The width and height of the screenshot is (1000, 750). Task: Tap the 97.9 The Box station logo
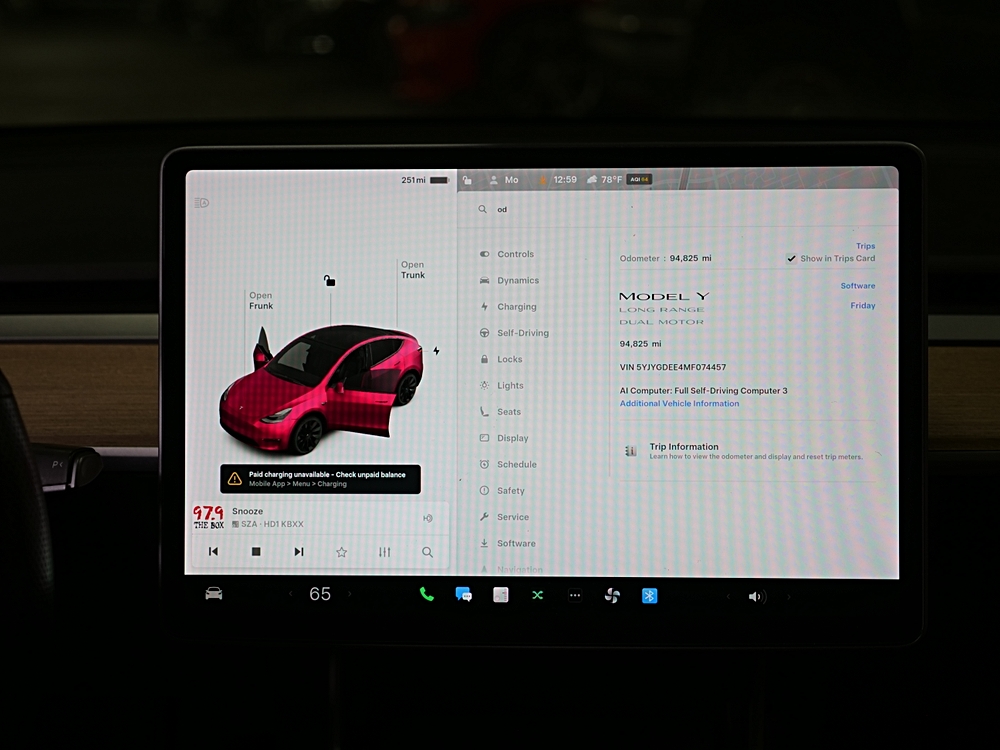209,517
